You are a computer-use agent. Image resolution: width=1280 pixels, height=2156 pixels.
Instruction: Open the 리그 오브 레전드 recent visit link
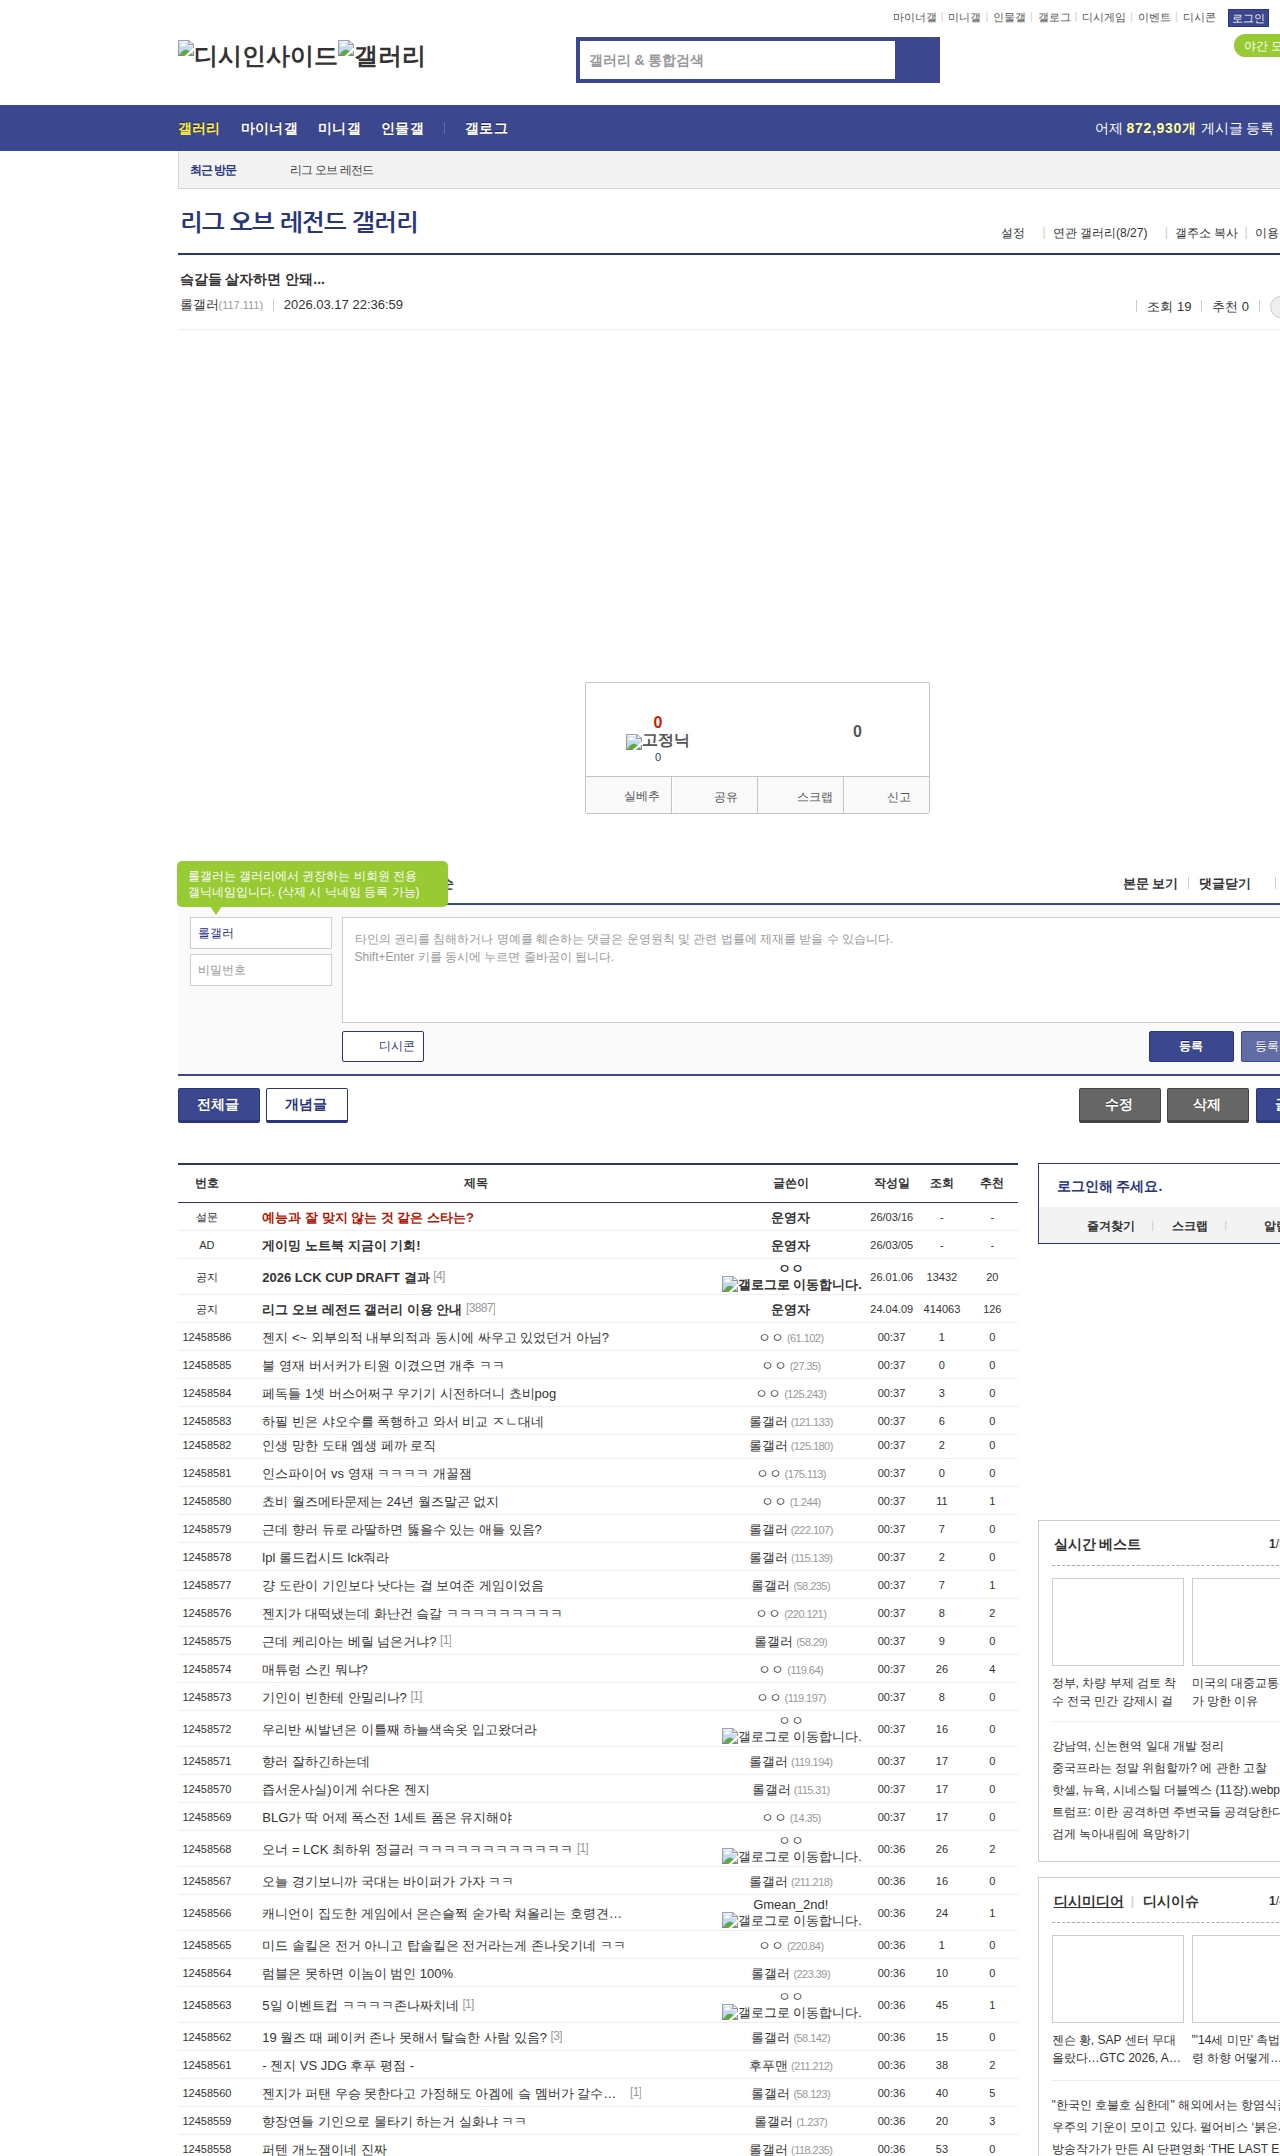click(x=332, y=170)
